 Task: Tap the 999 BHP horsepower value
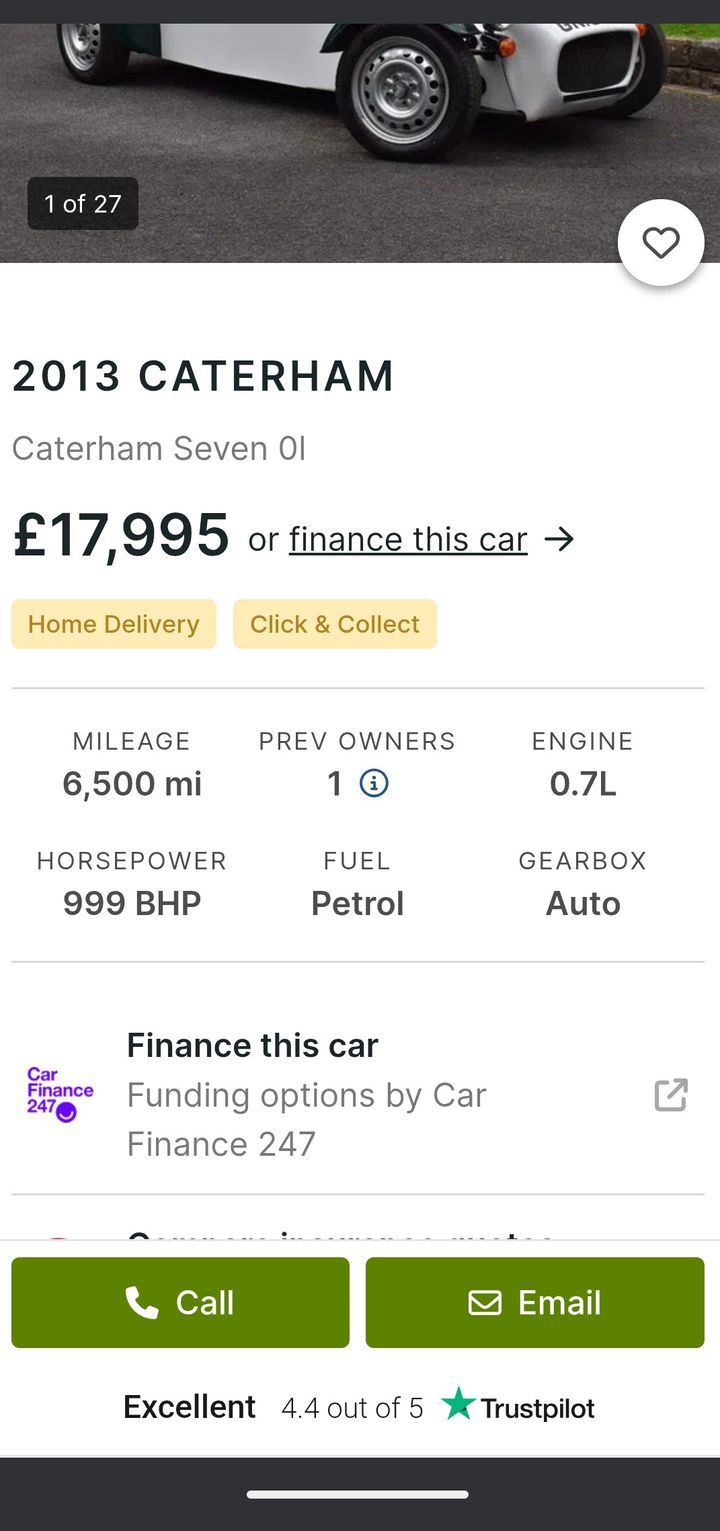click(x=132, y=904)
